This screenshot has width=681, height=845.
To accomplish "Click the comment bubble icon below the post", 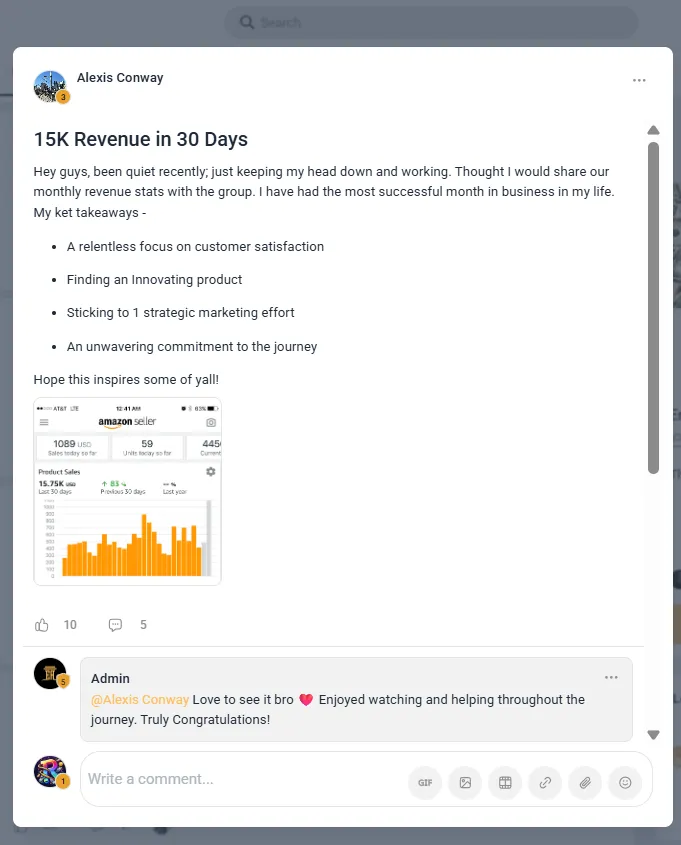I will (x=115, y=625).
